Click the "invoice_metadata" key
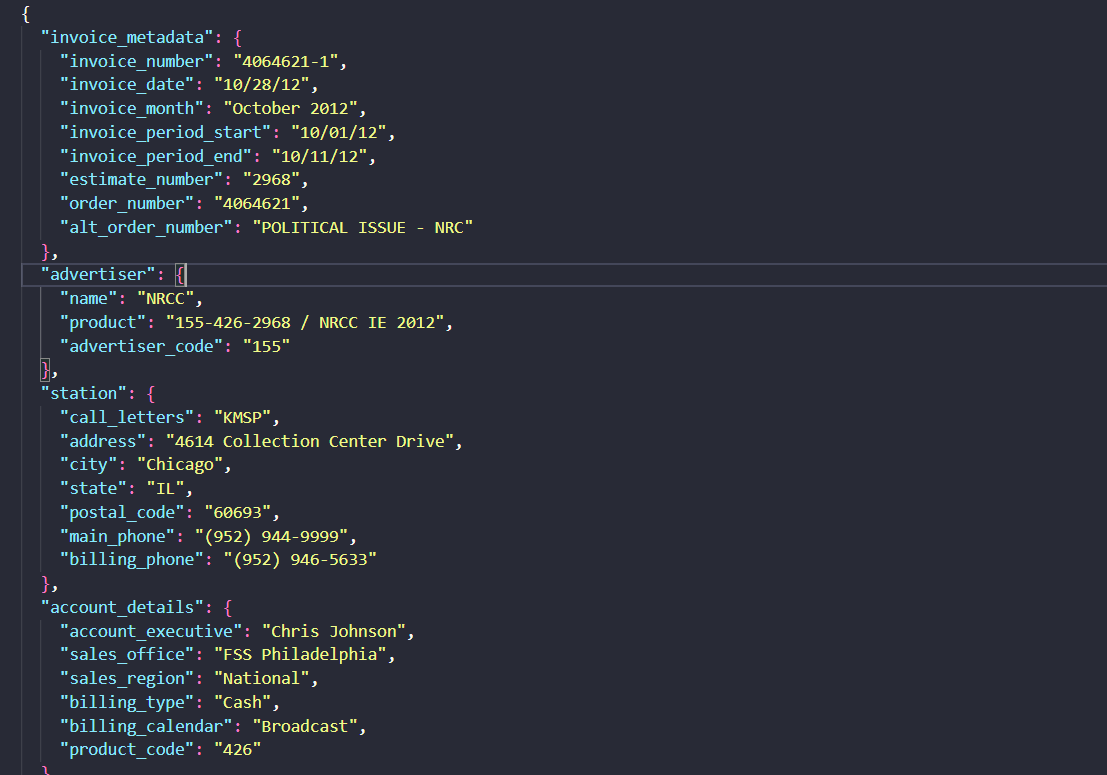 click(127, 37)
